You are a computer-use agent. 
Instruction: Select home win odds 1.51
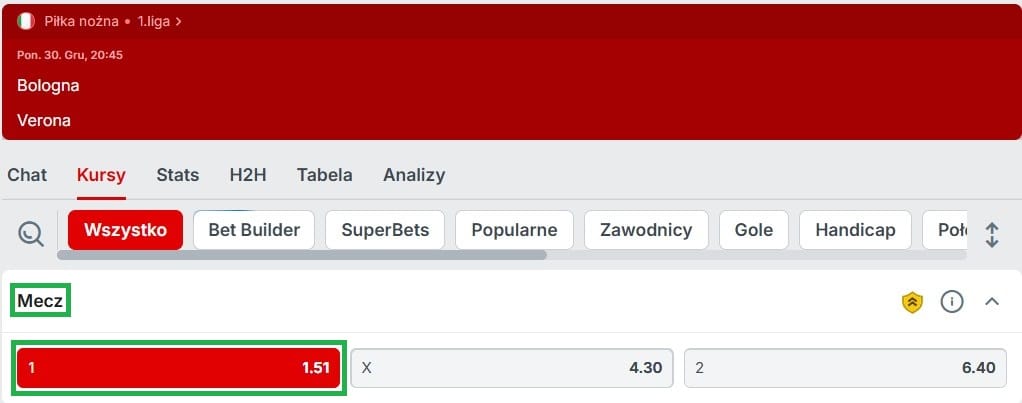[179, 368]
